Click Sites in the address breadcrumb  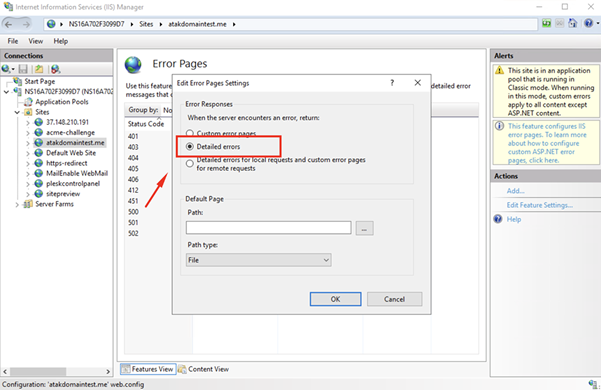146,24
